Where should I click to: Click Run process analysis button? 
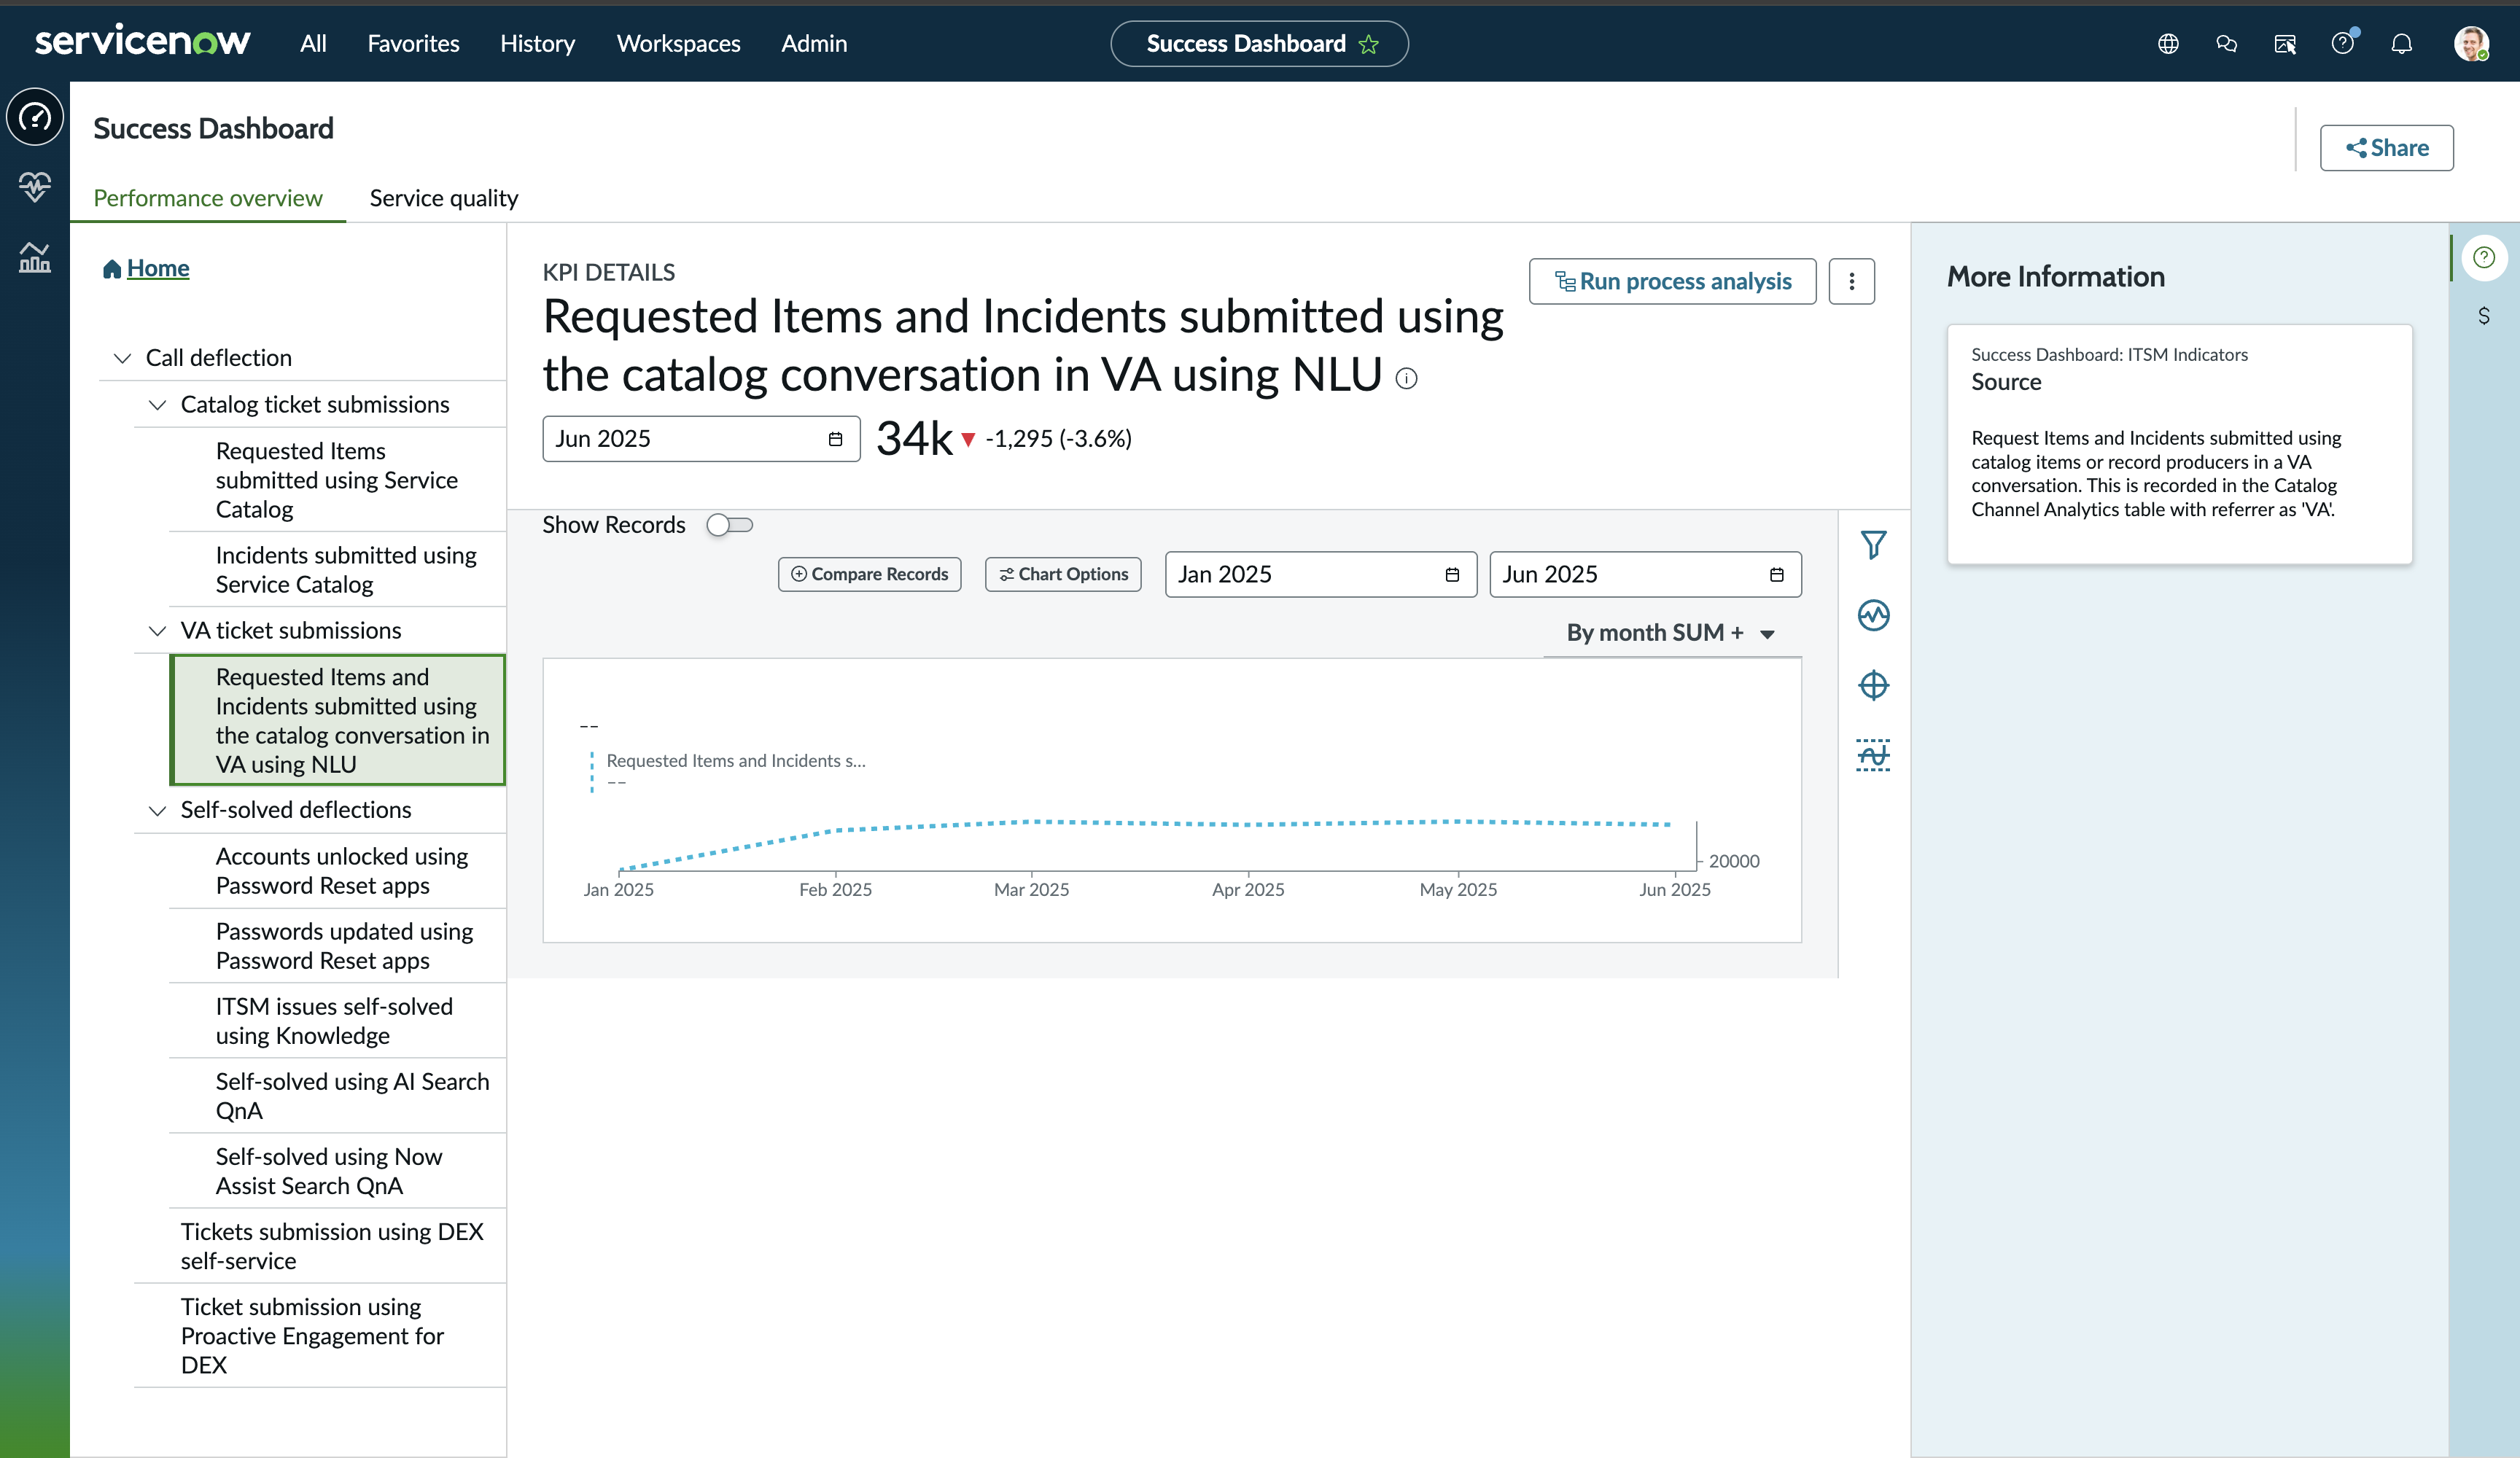(1672, 281)
